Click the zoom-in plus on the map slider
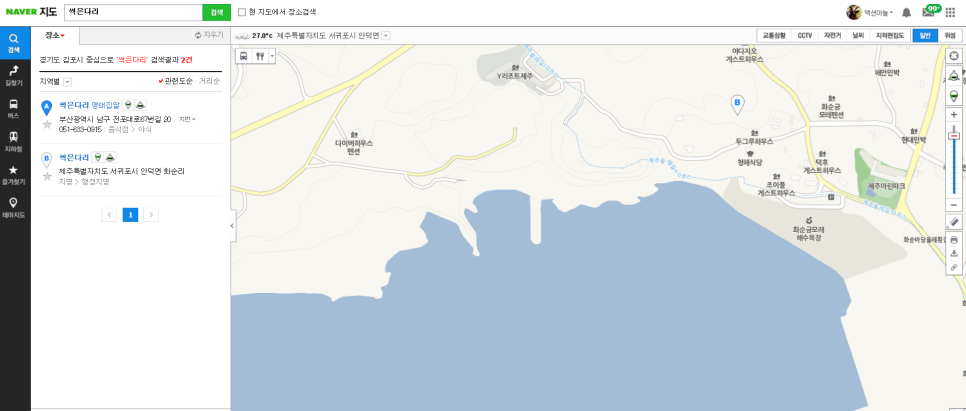966x411 pixels. tap(954, 115)
